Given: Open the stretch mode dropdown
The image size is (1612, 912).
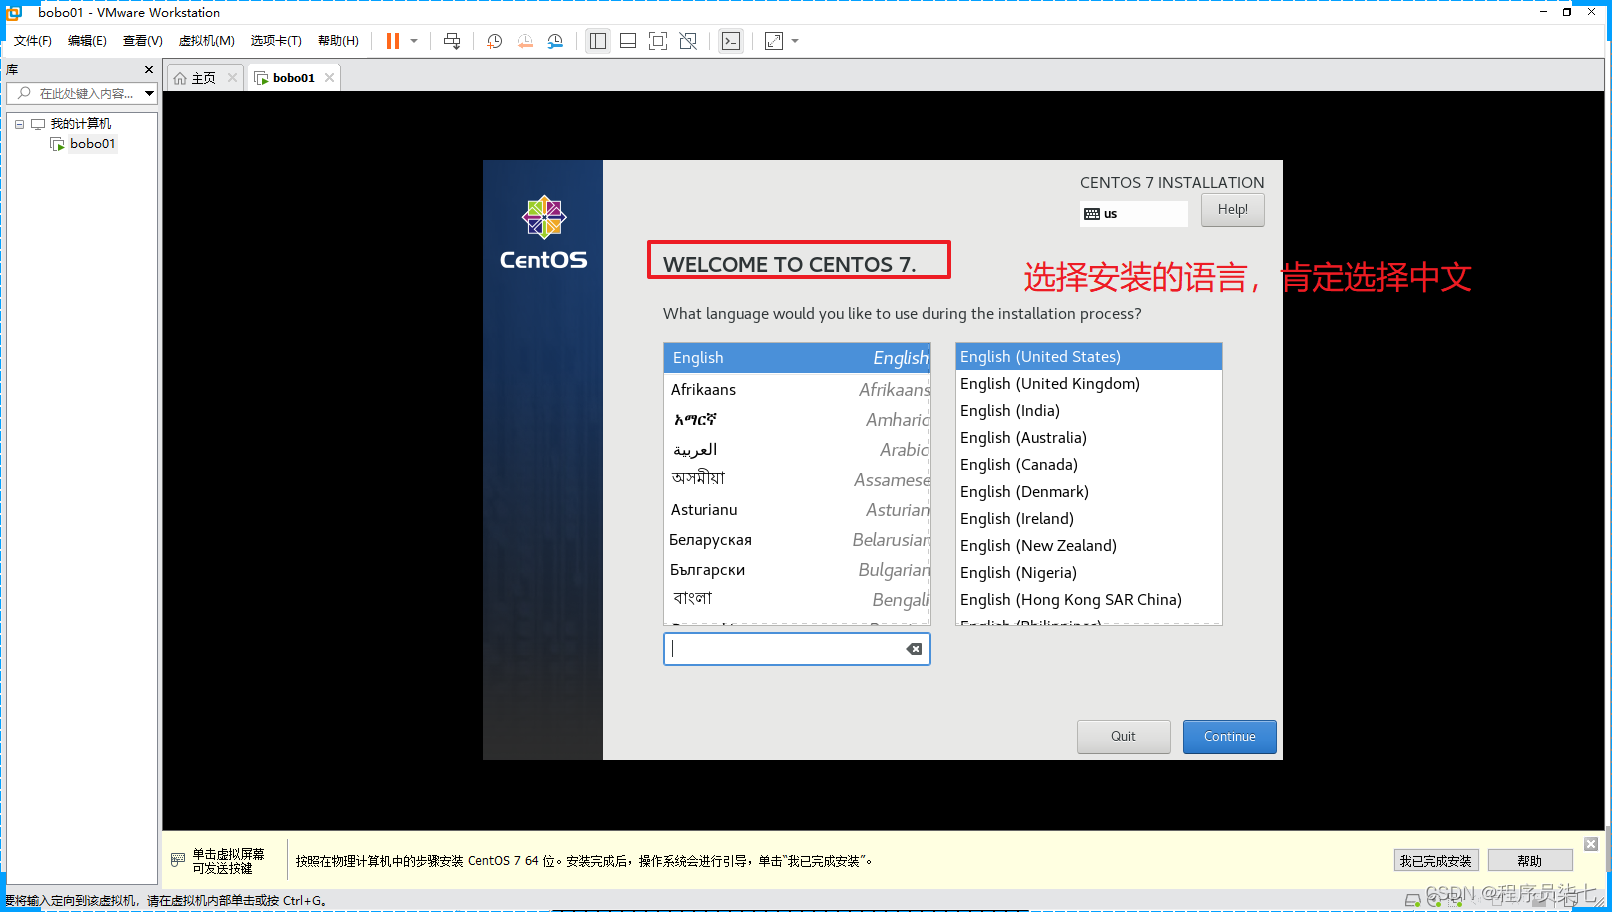Looking at the screenshot, I should (793, 41).
